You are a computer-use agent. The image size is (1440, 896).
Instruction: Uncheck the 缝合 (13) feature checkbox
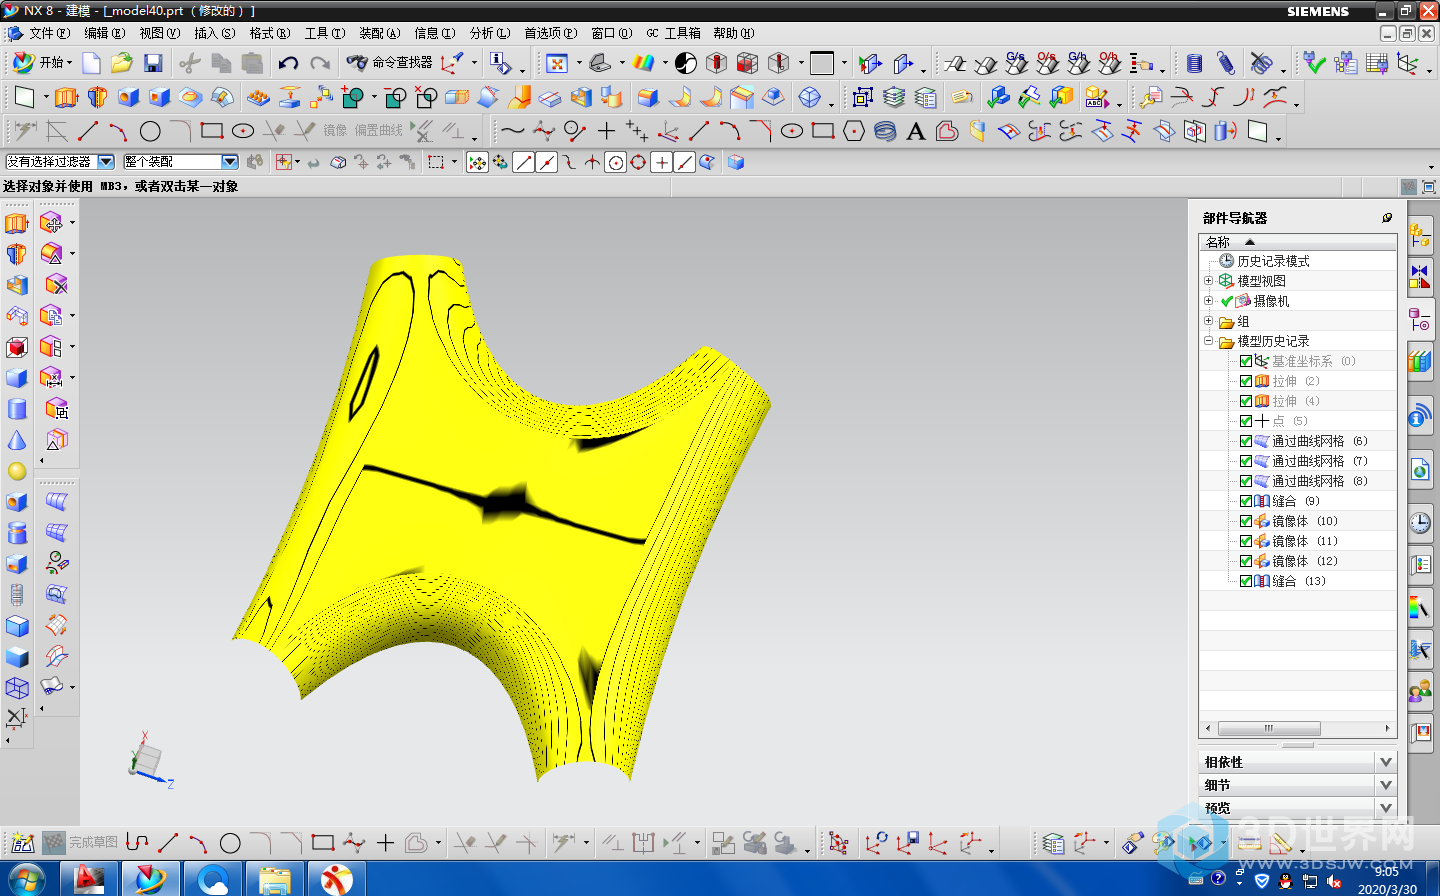pyautogui.click(x=1246, y=581)
